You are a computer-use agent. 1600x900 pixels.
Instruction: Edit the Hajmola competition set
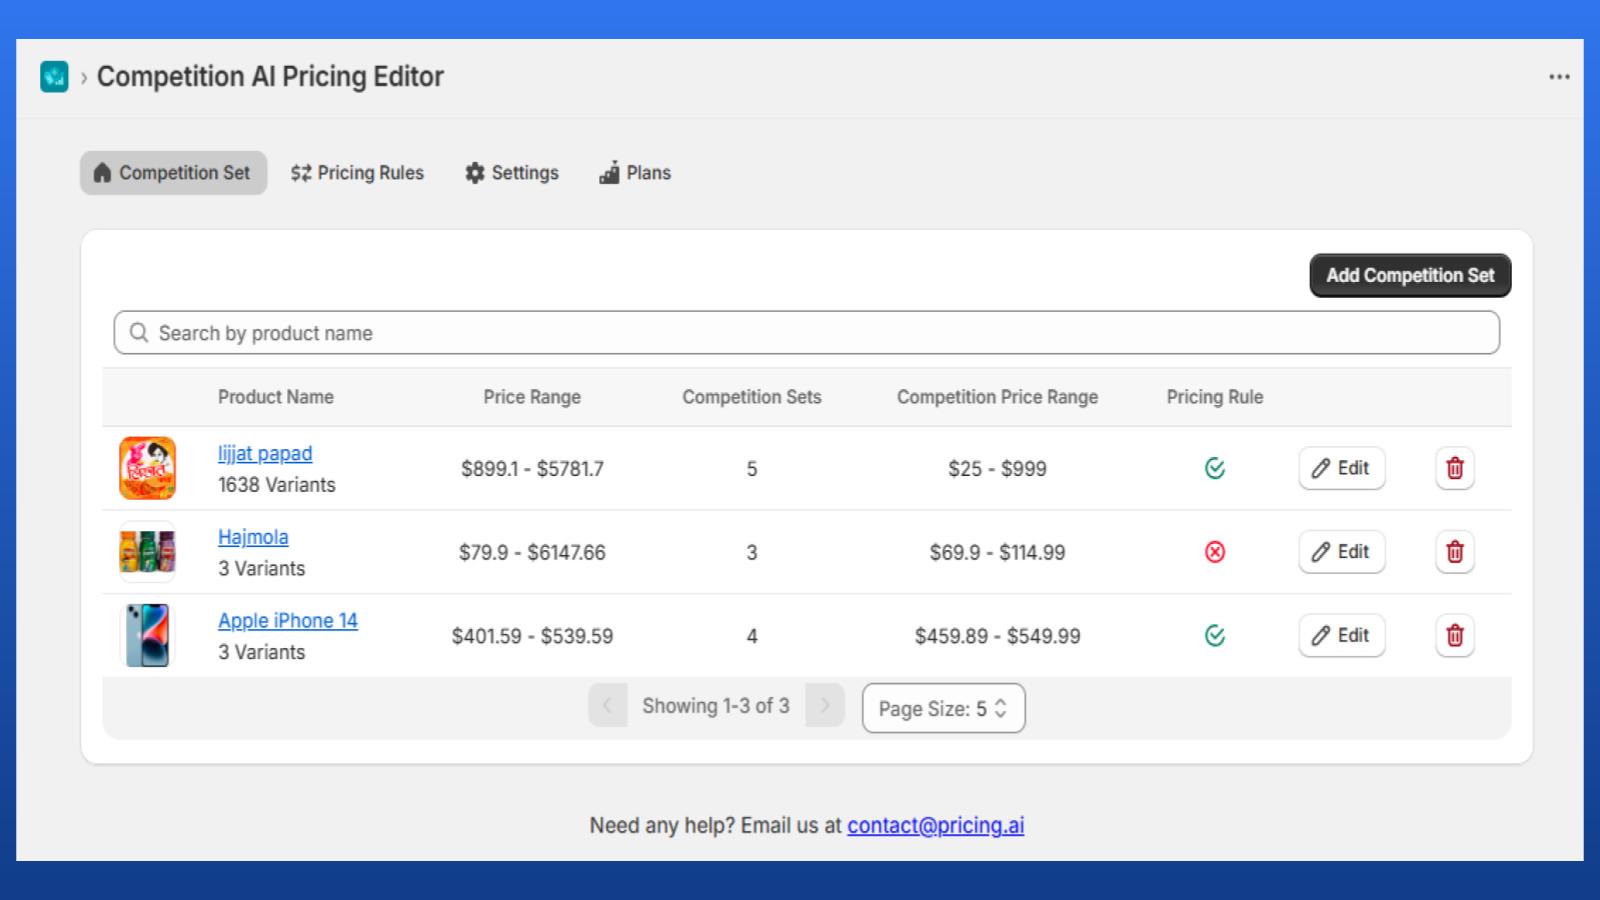[1341, 552]
